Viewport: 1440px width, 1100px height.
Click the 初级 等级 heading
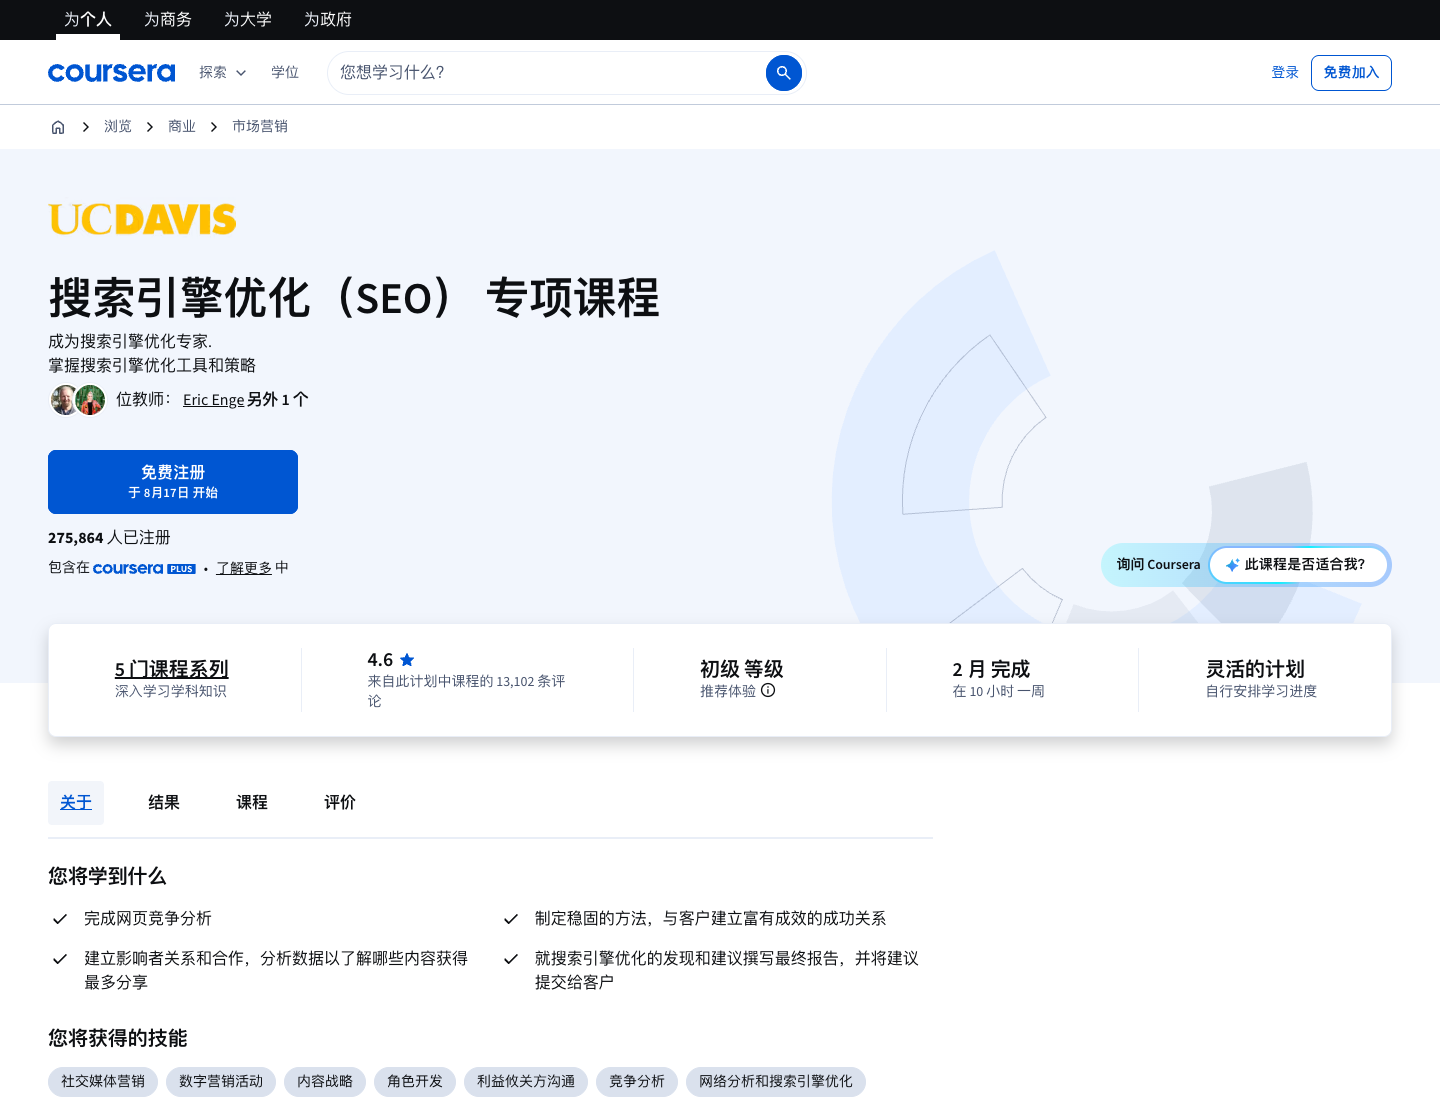coord(742,669)
